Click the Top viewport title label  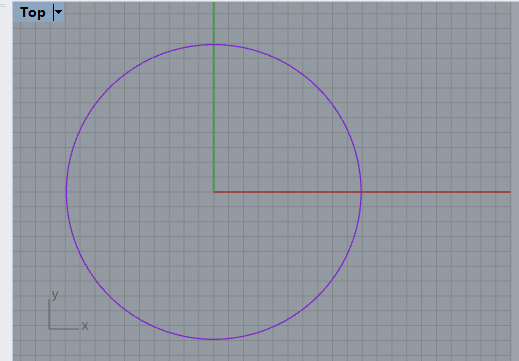33,13
